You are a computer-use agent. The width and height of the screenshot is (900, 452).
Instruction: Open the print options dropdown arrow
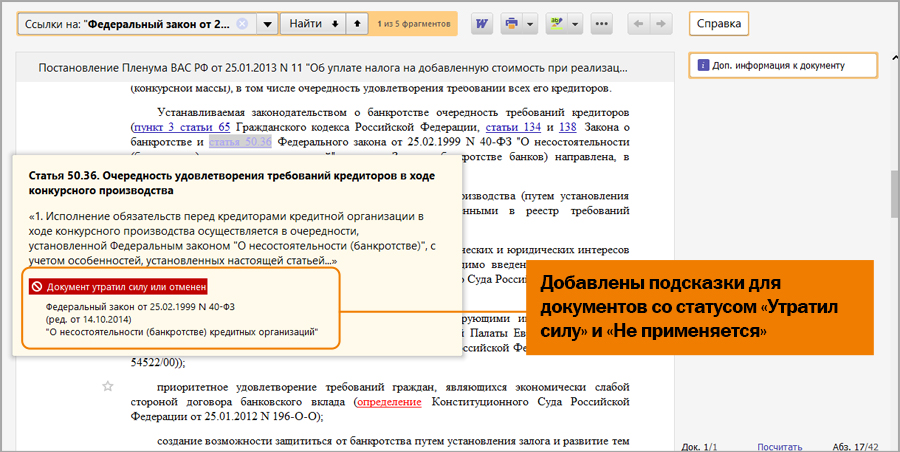529,23
